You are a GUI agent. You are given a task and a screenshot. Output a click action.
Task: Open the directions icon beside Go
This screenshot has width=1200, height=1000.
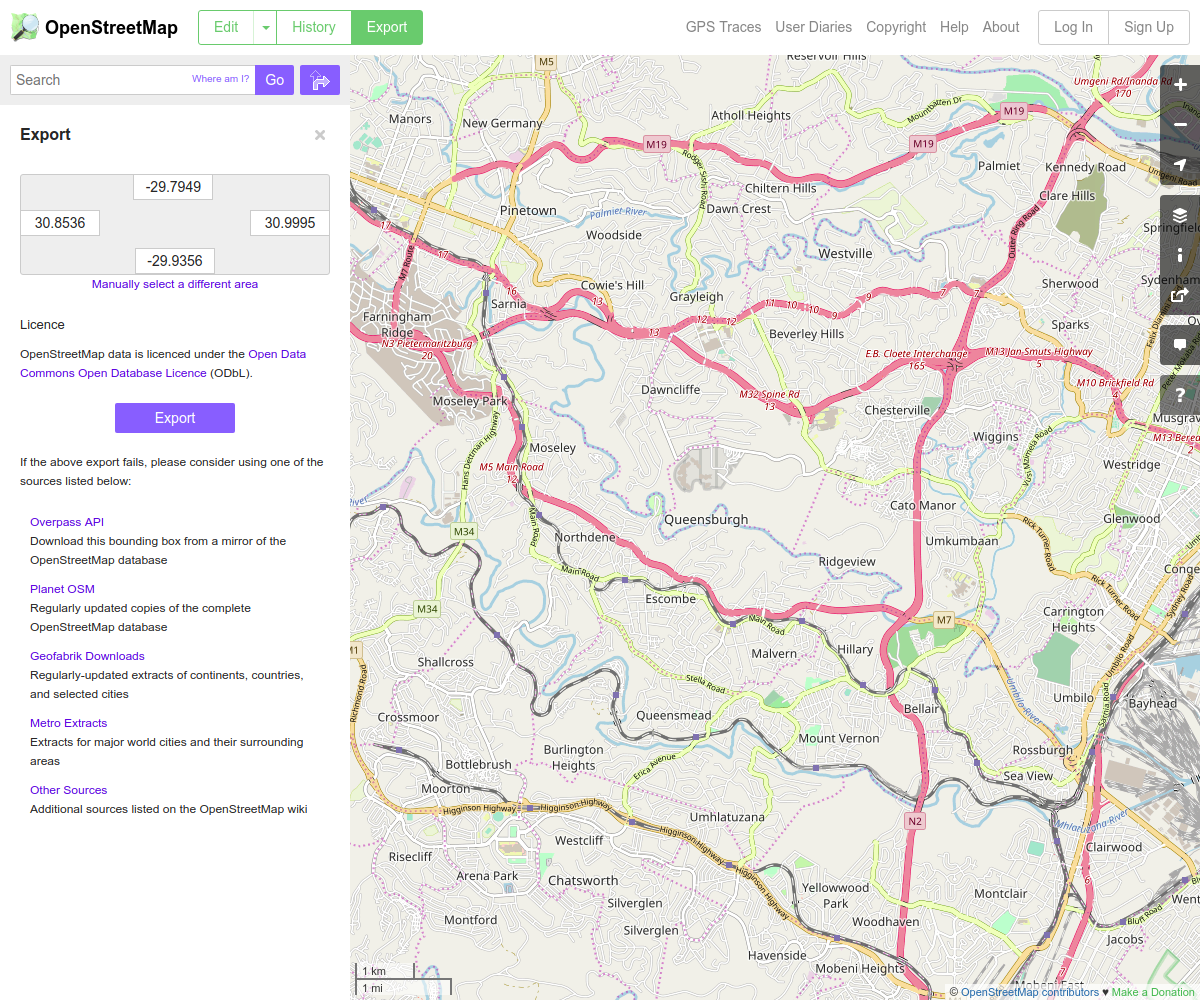click(320, 80)
